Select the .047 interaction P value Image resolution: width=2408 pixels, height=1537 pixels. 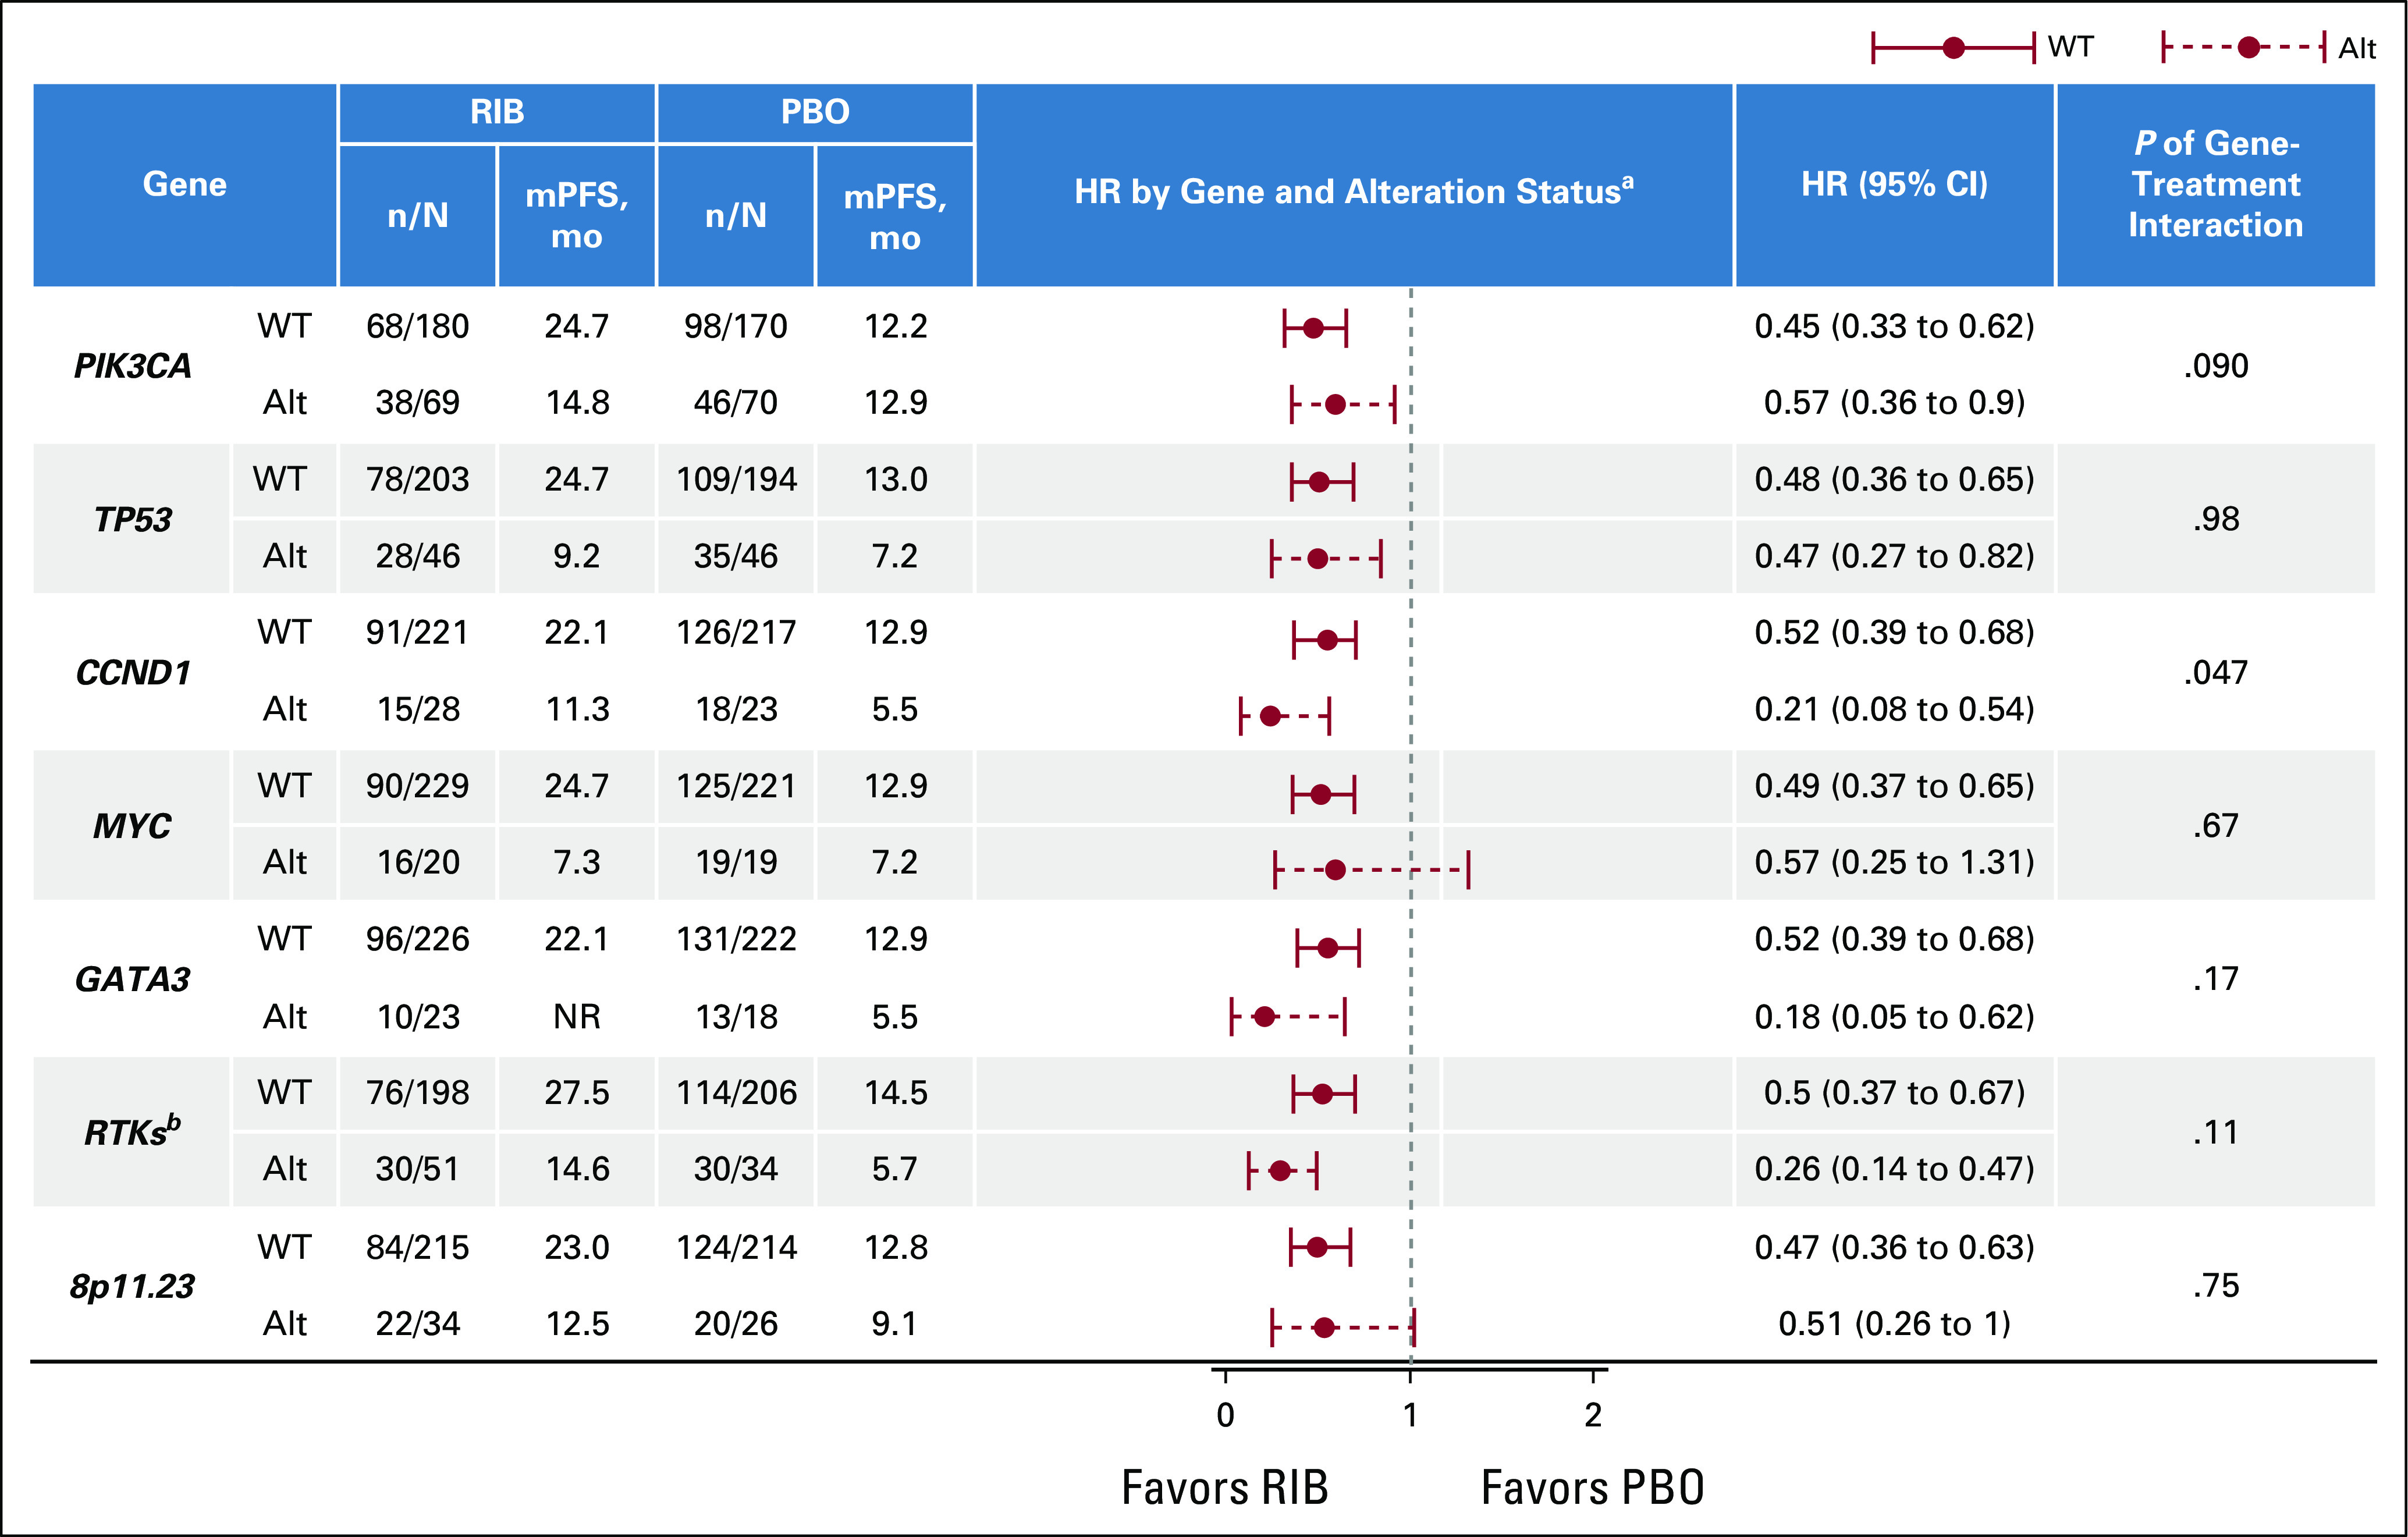tap(2216, 672)
